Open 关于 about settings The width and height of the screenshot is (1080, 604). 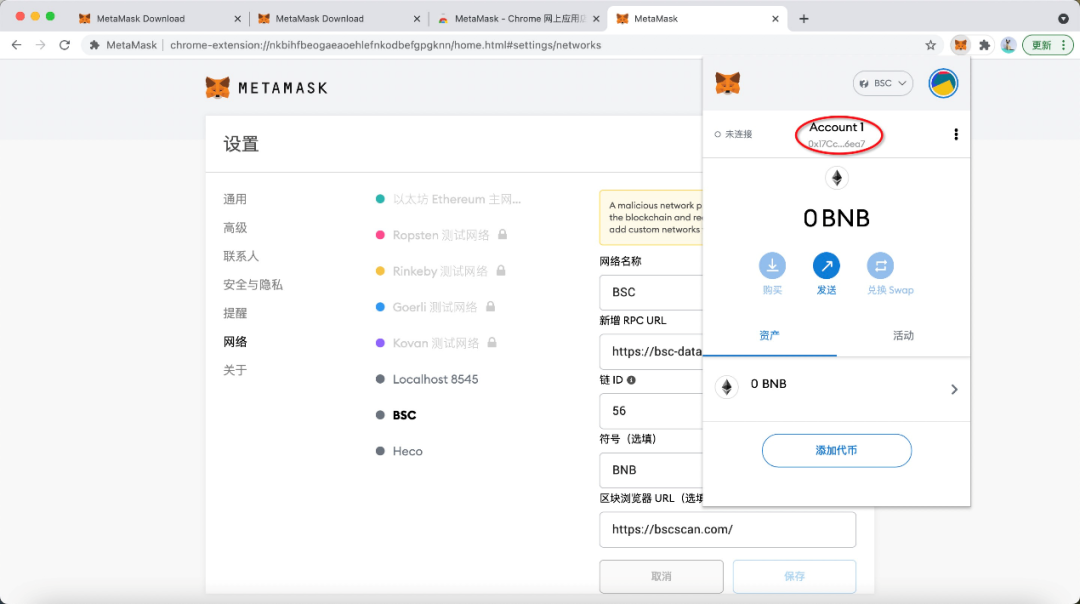235,370
